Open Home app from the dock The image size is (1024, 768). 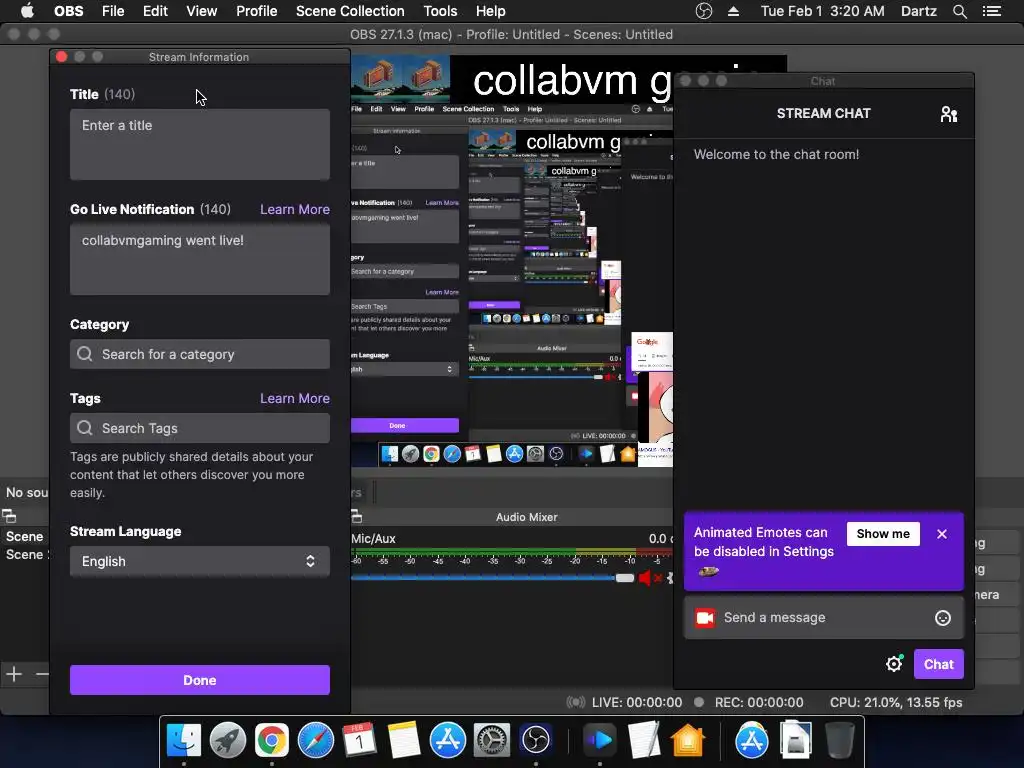pyautogui.click(x=688, y=740)
